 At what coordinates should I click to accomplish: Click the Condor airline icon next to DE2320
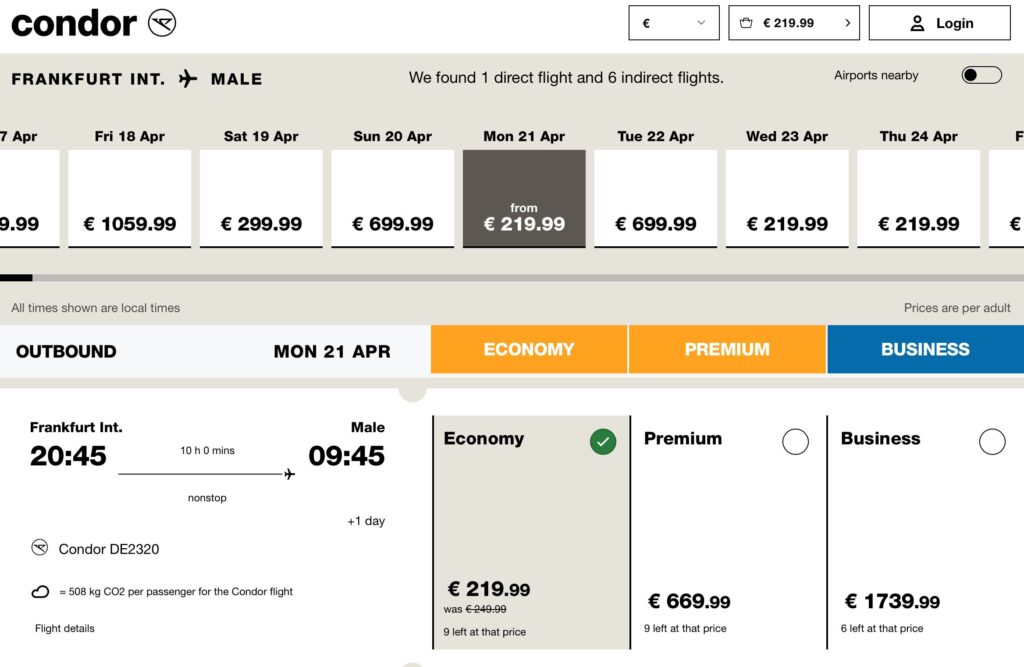click(x=40, y=547)
